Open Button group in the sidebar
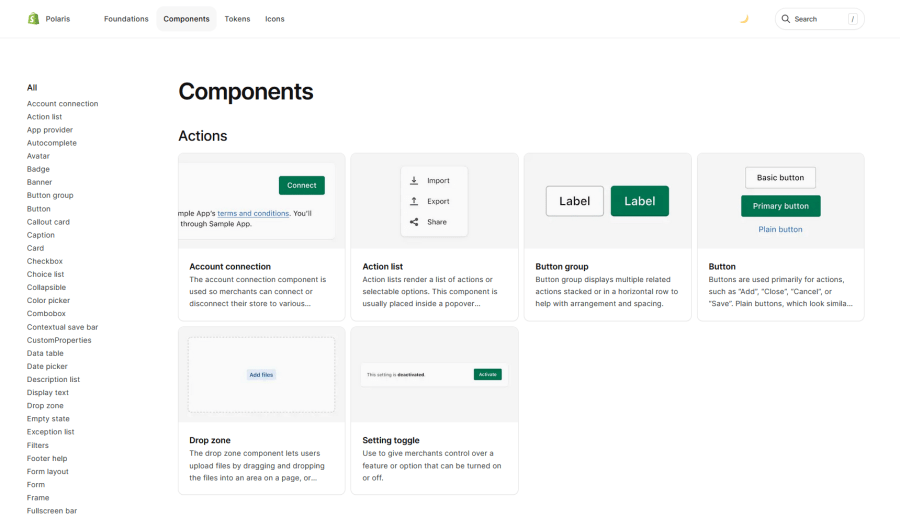 click(x=50, y=195)
